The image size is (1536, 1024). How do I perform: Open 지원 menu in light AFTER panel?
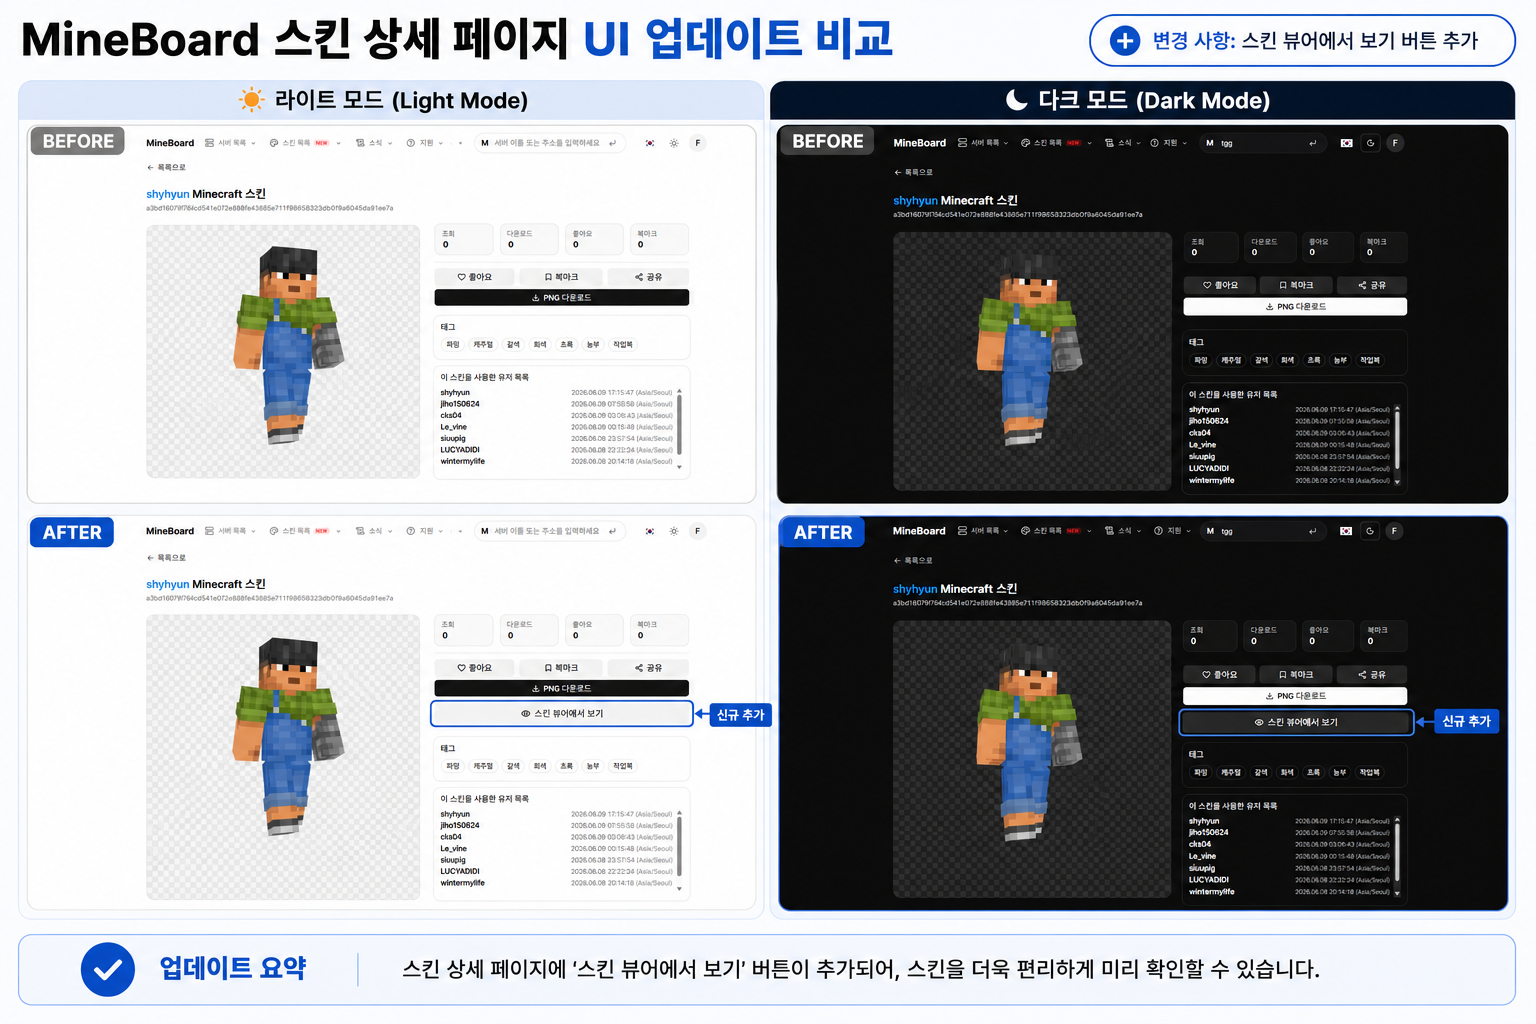(x=425, y=531)
